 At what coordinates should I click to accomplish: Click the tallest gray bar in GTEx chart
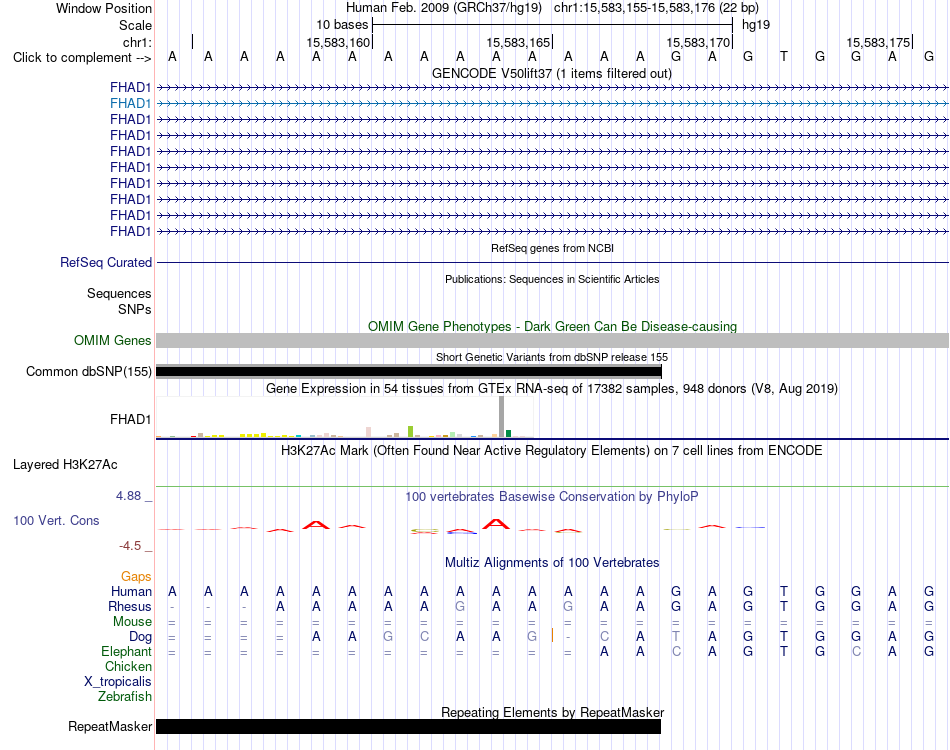(x=501, y=417)
